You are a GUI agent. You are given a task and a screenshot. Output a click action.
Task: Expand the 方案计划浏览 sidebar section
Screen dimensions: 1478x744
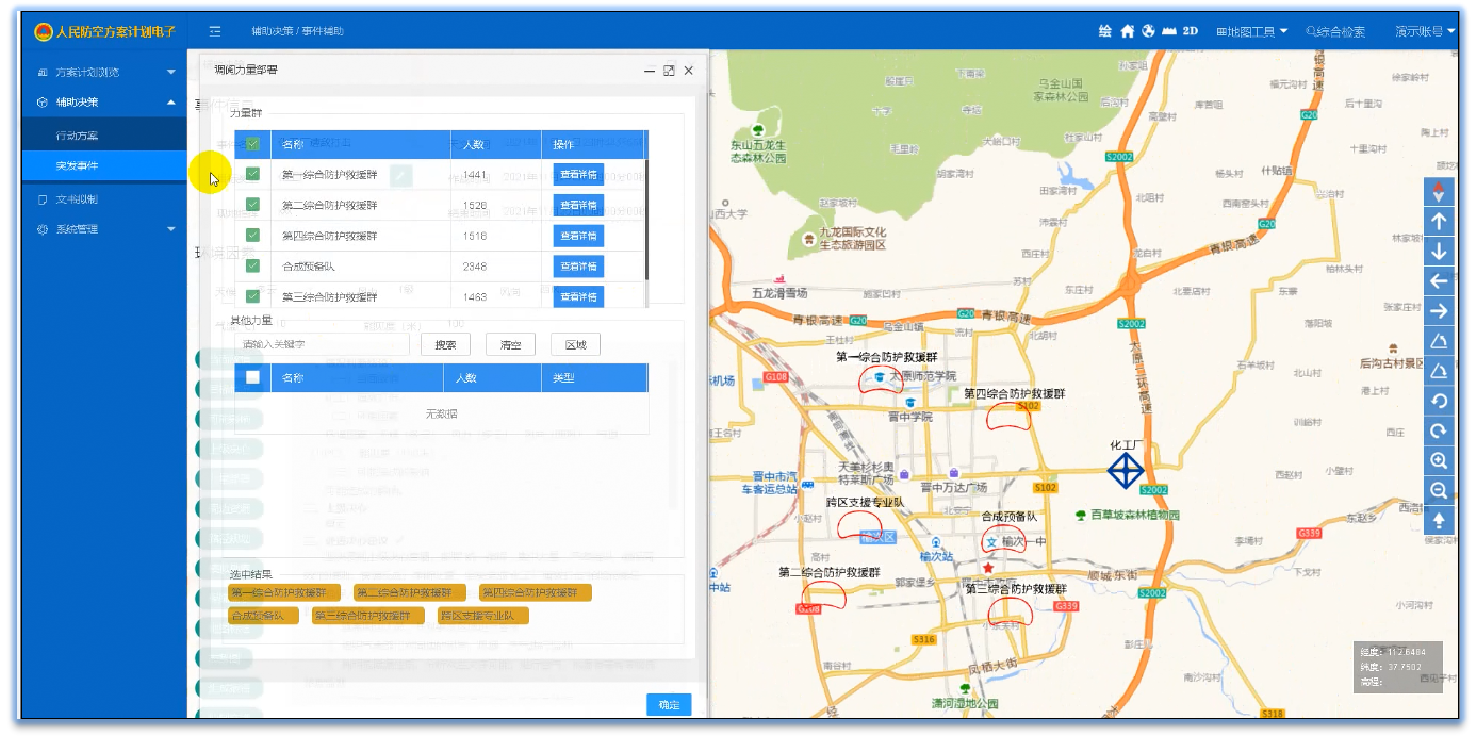[104, 72]
